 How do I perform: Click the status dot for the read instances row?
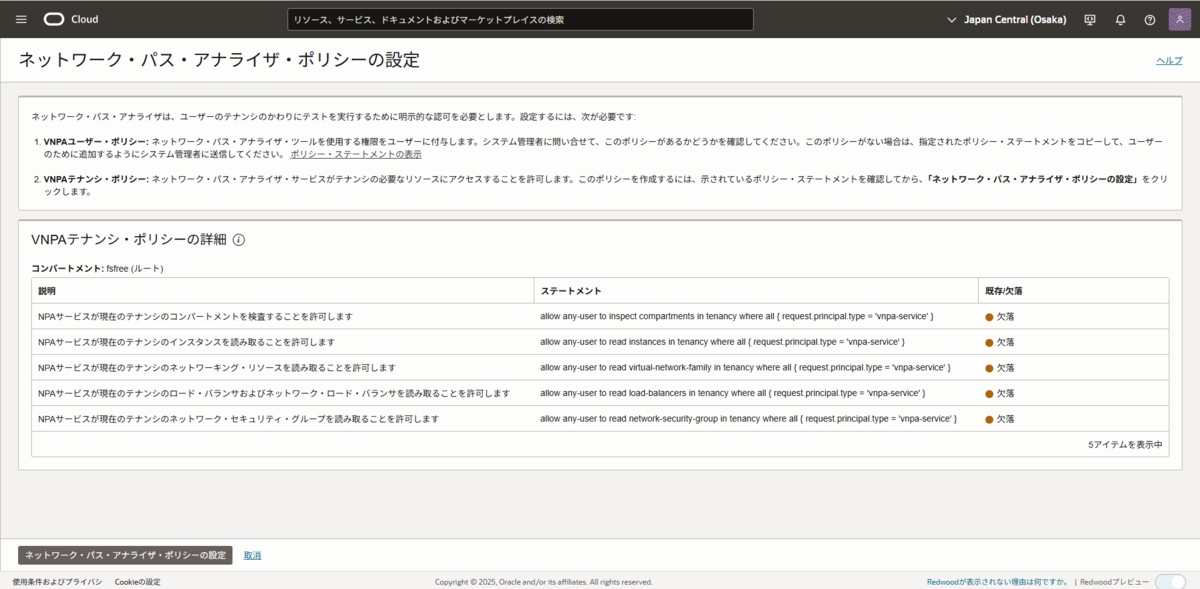pyautogui.click(x=989, y=342)
